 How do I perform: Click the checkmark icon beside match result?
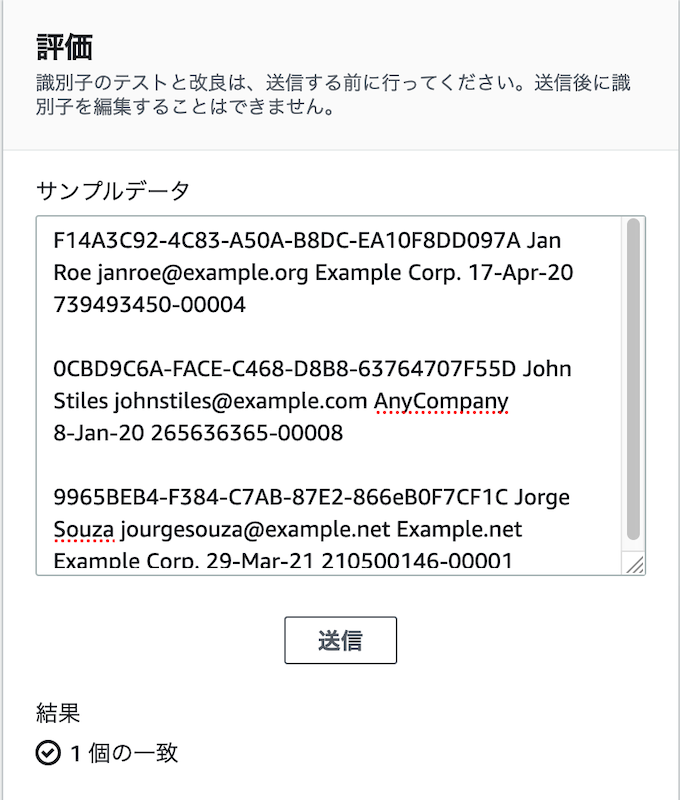pos(48,753)
